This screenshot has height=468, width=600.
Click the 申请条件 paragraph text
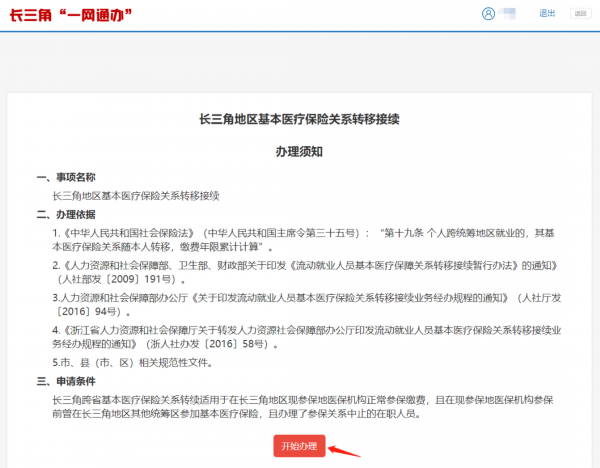click(300, 407)
